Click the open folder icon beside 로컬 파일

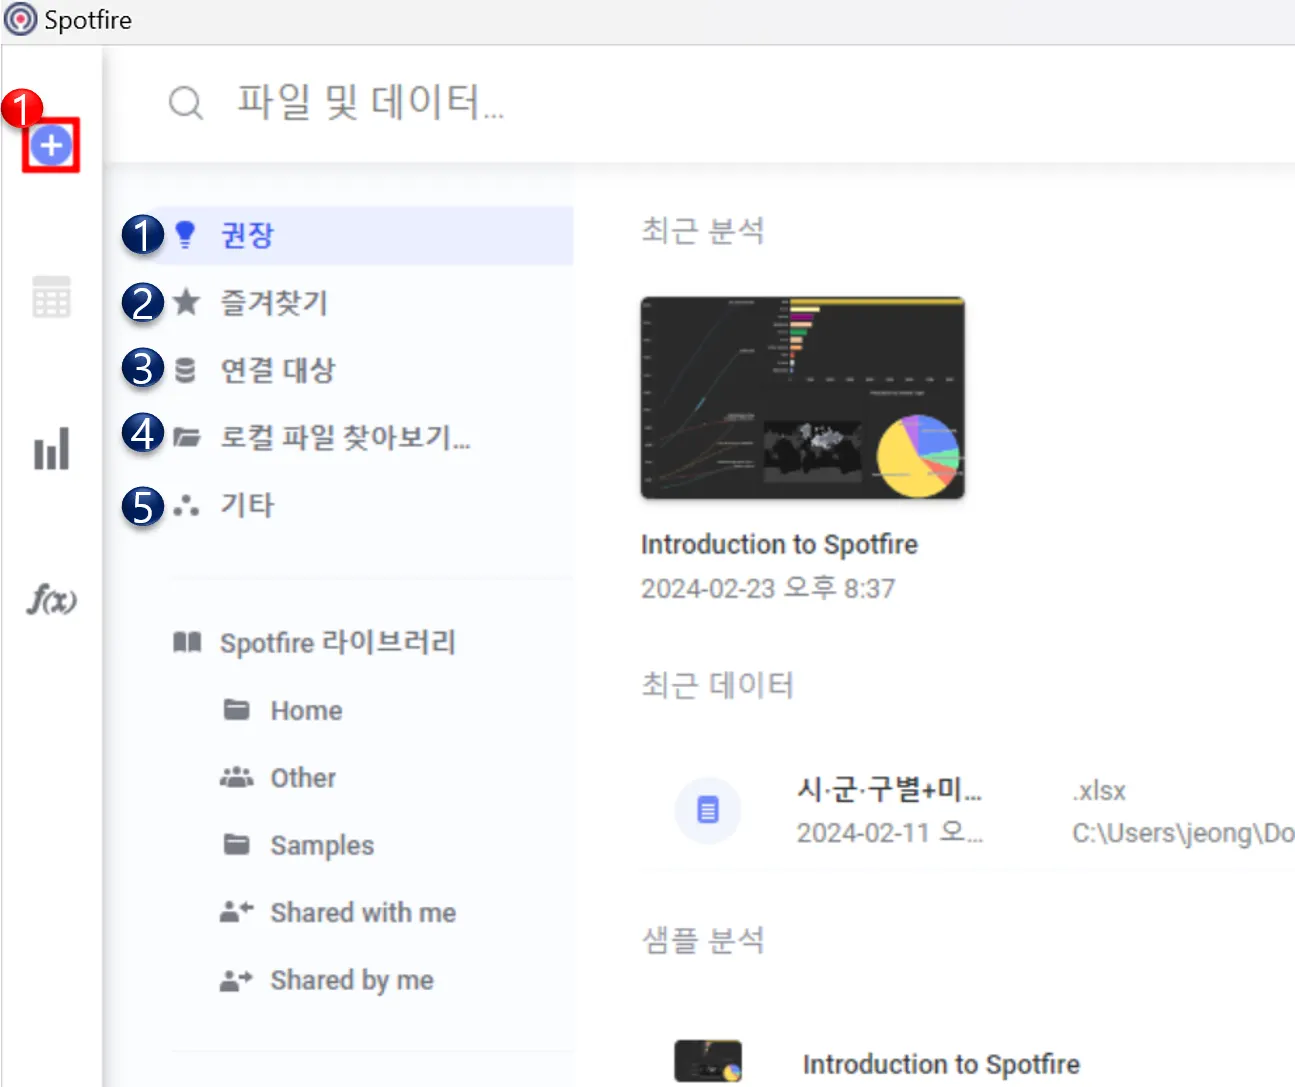(x=186, y=437)
